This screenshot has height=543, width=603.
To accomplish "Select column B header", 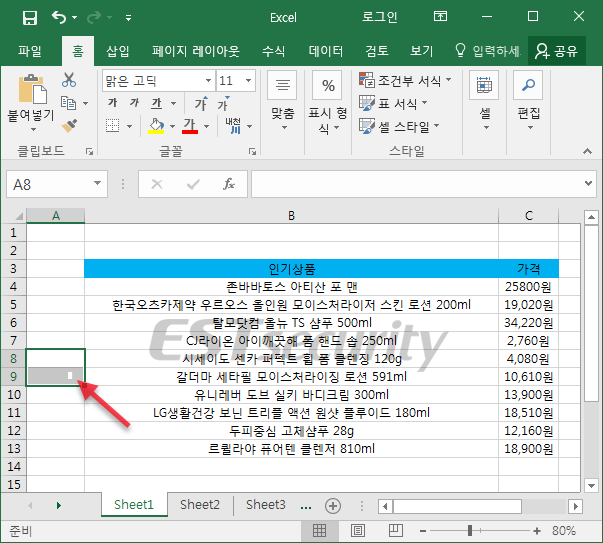I will (292, 216).
